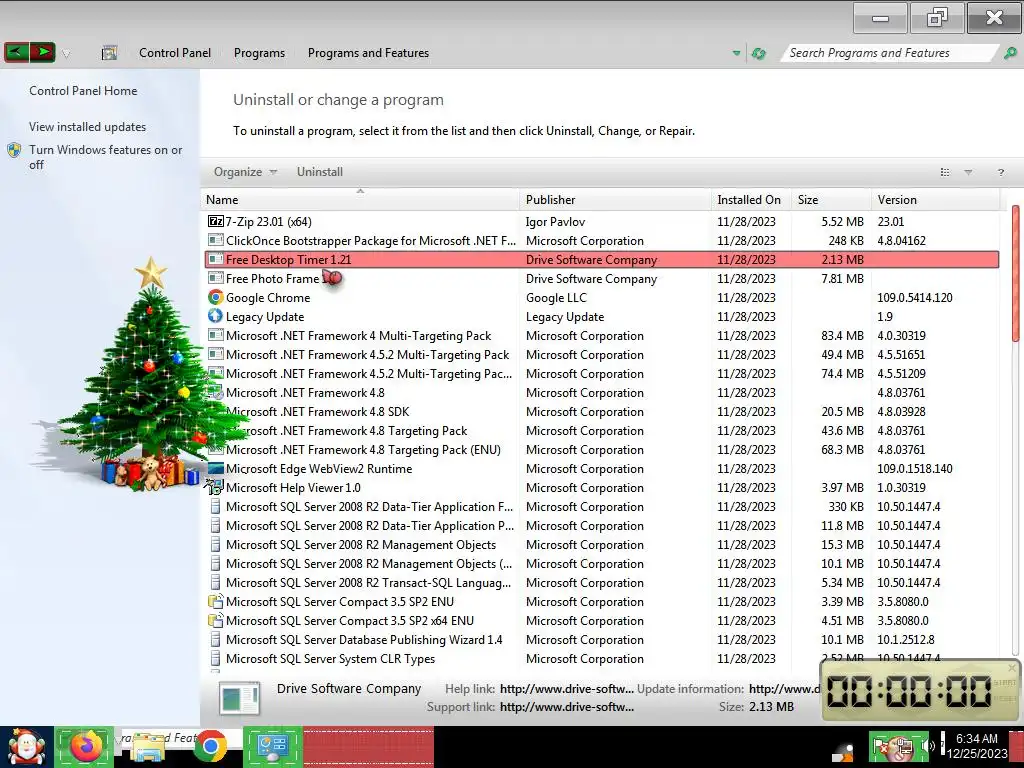The image size is (1024, 768).
Task: Click Google LLC publisher cell
Action: 556,297
